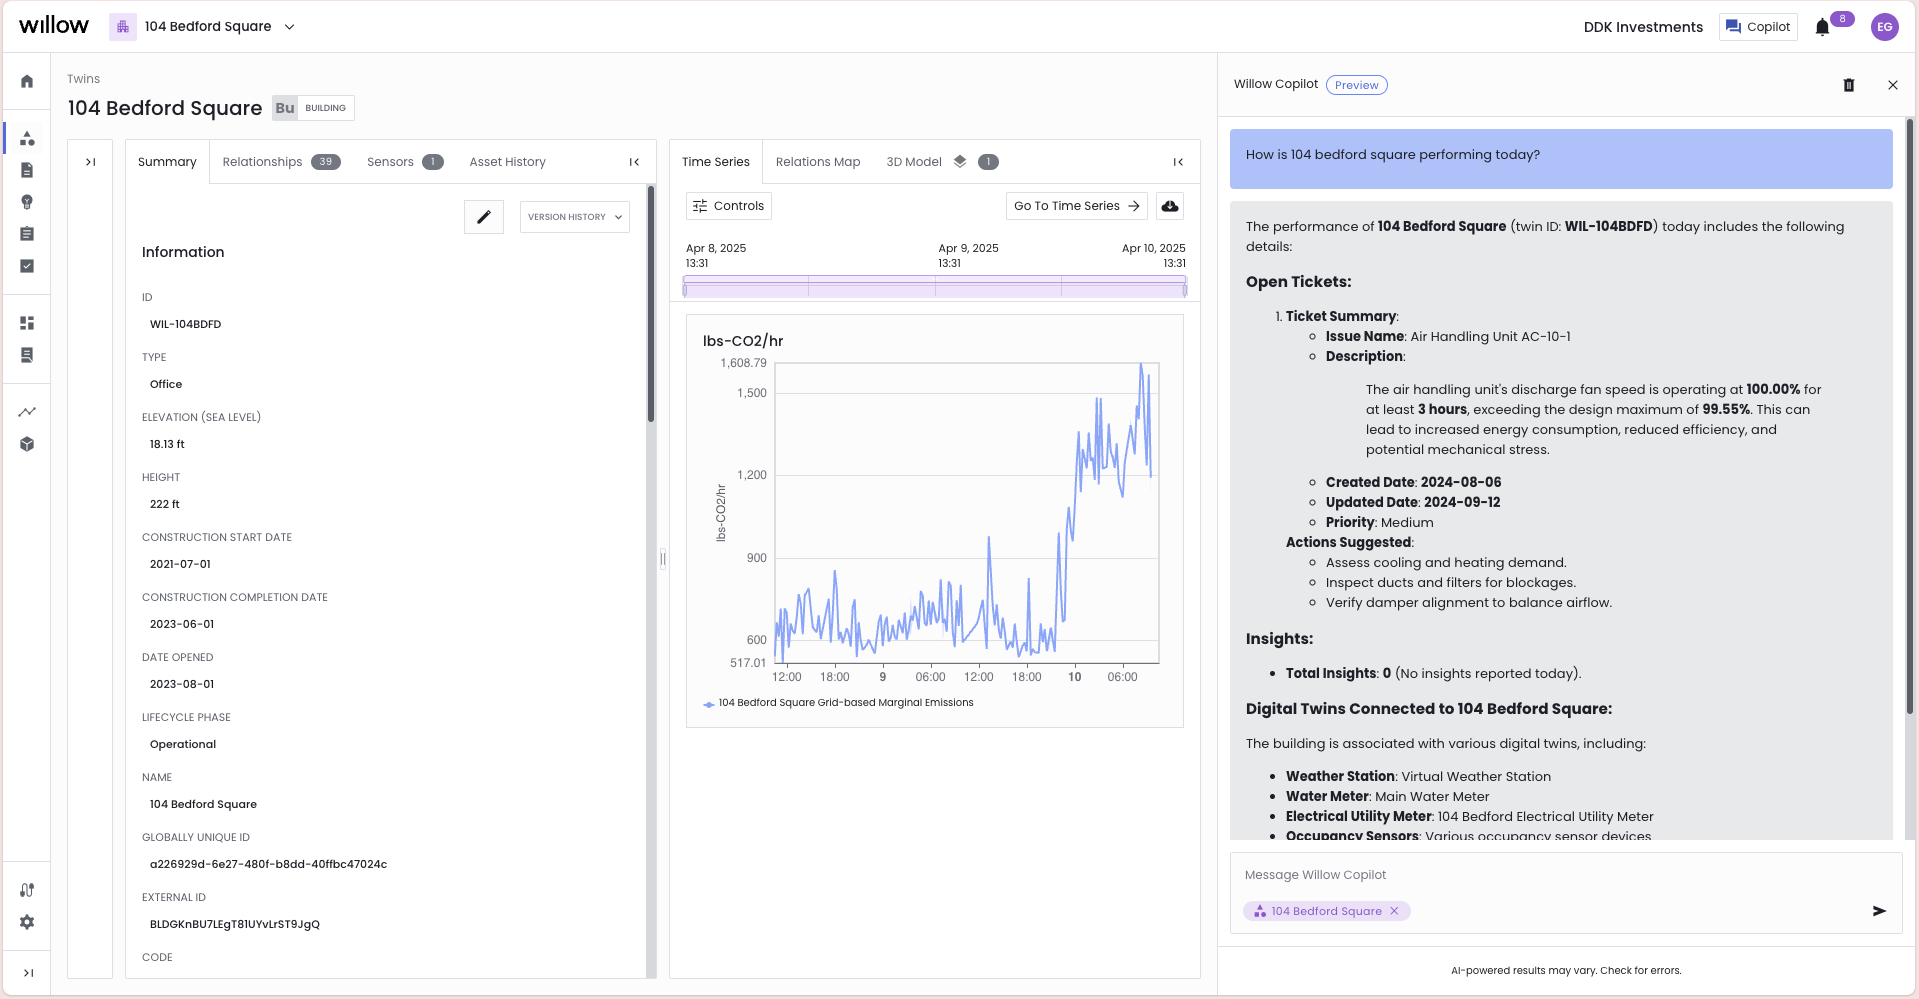This screenshot has height=999, width=1919.
Task: Open the Copilot button in header
Action: 1758,27
